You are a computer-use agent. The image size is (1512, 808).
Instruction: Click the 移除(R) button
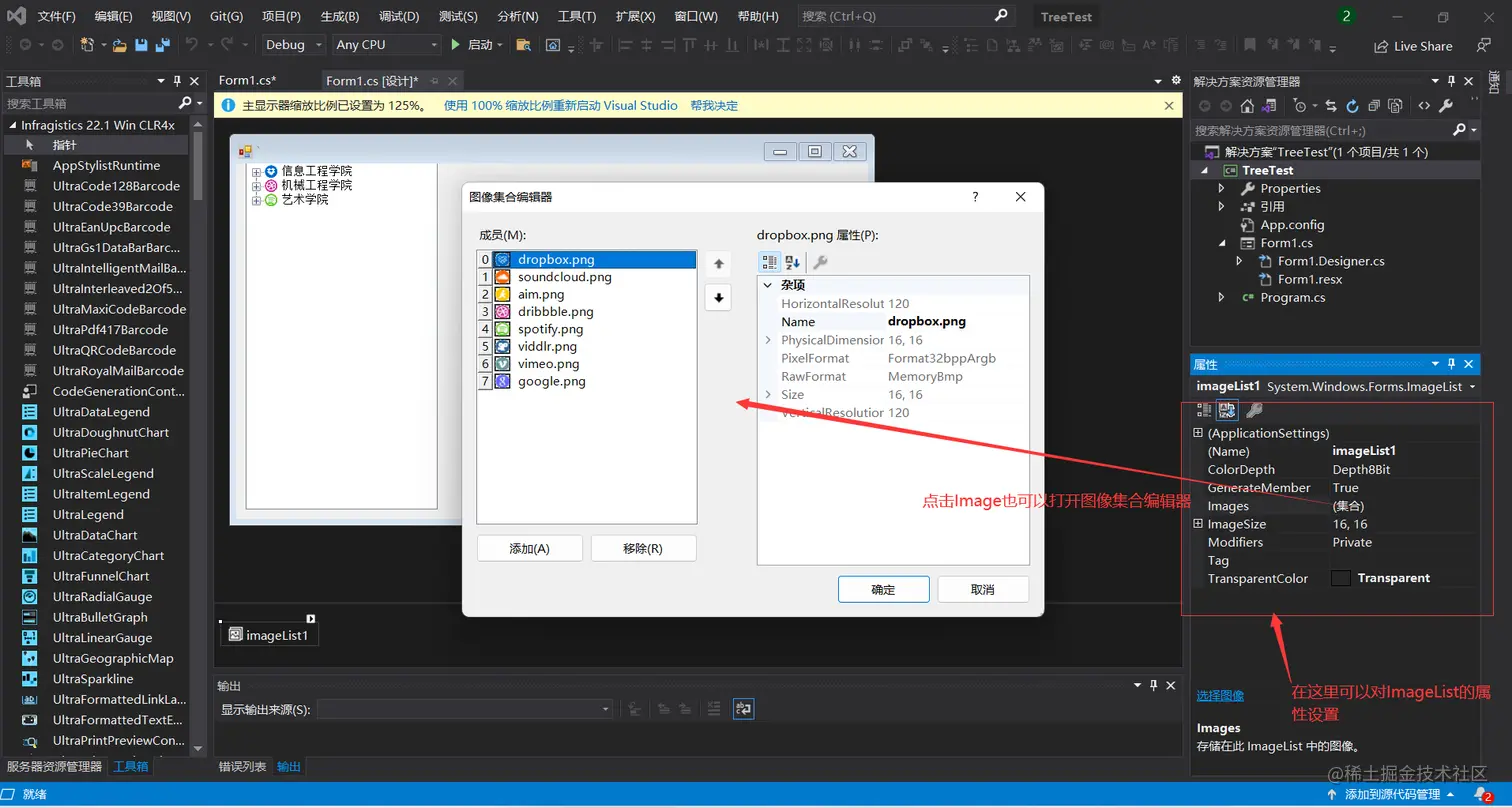pos(643,548)
